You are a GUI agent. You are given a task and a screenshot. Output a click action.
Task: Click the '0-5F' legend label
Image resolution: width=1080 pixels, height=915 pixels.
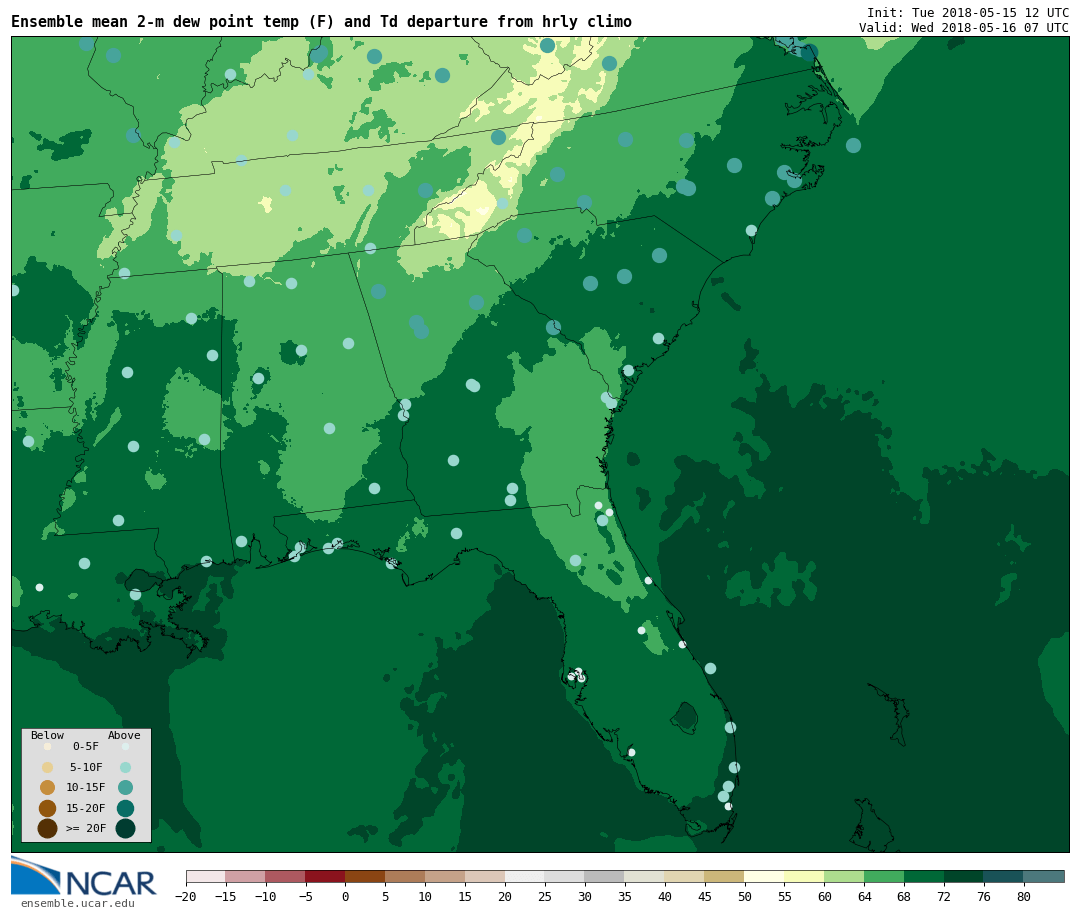(86, 746)
